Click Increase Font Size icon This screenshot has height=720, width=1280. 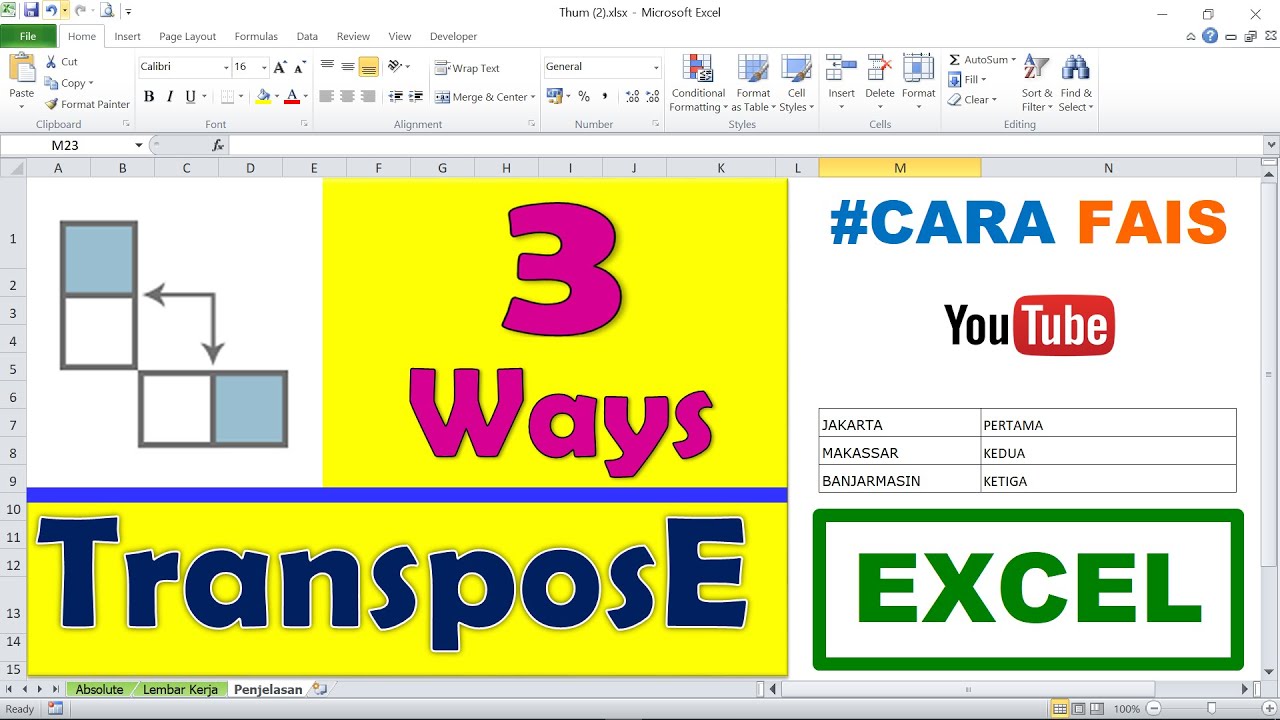281,67
